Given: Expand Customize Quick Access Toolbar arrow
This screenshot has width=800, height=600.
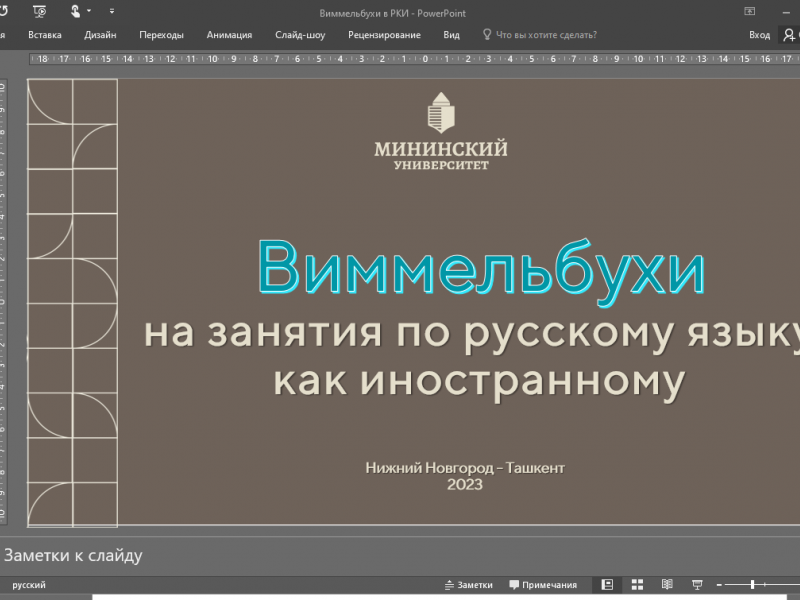Looking at the screenshot, I should (111, 11).
